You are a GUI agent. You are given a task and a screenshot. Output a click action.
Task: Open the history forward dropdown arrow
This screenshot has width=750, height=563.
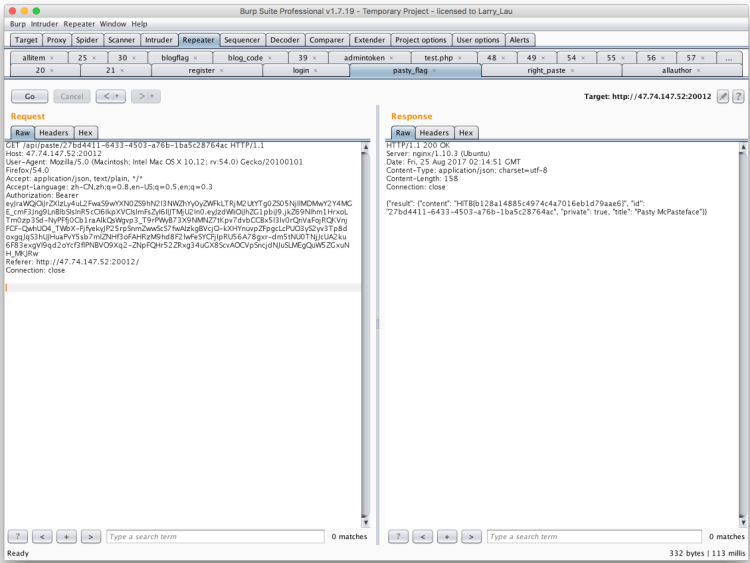pos(150,96)
